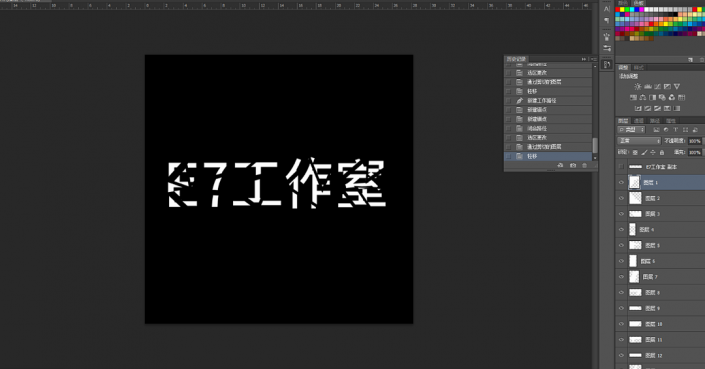
Task: Delete the current history state
Action: [x=585, y=165]
